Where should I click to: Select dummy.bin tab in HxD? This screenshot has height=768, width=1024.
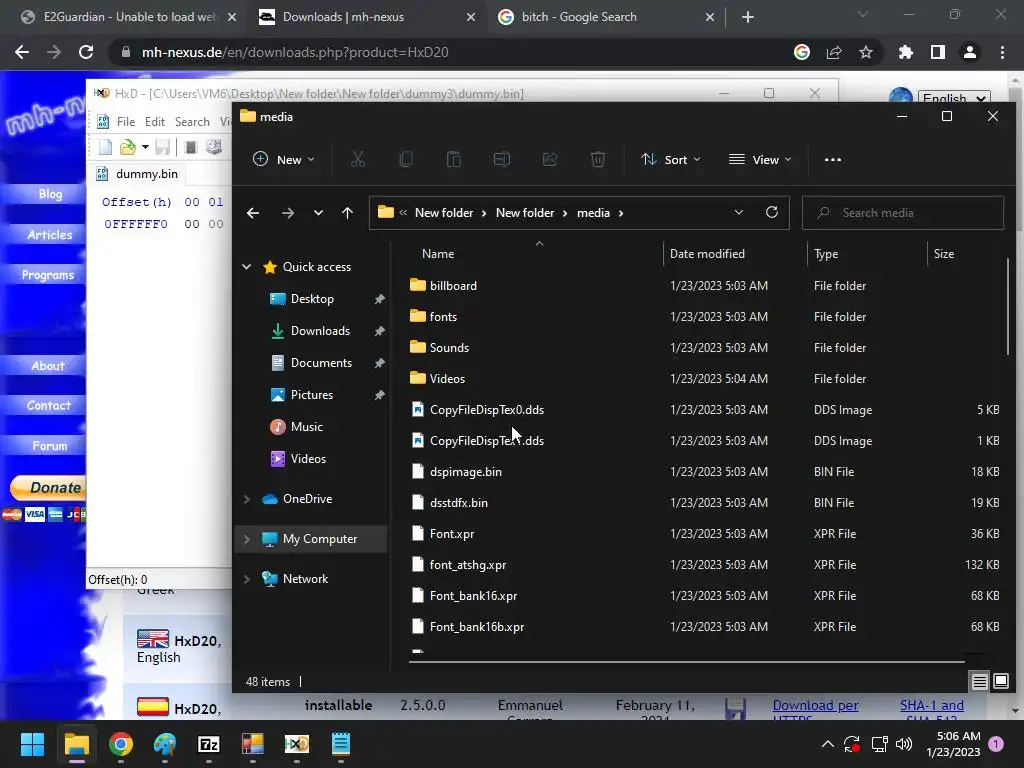coord(138,174)
